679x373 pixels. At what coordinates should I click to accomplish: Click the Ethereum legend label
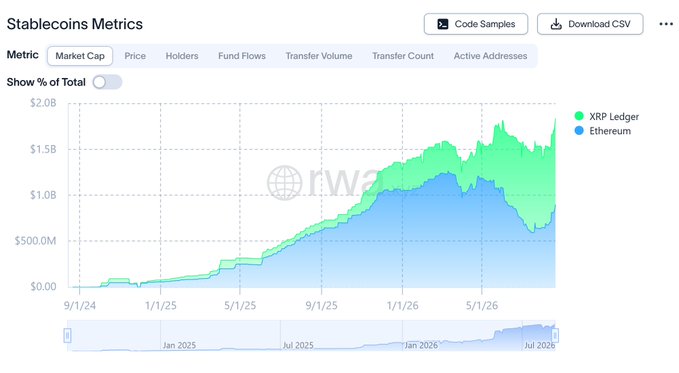click(610, 131)
